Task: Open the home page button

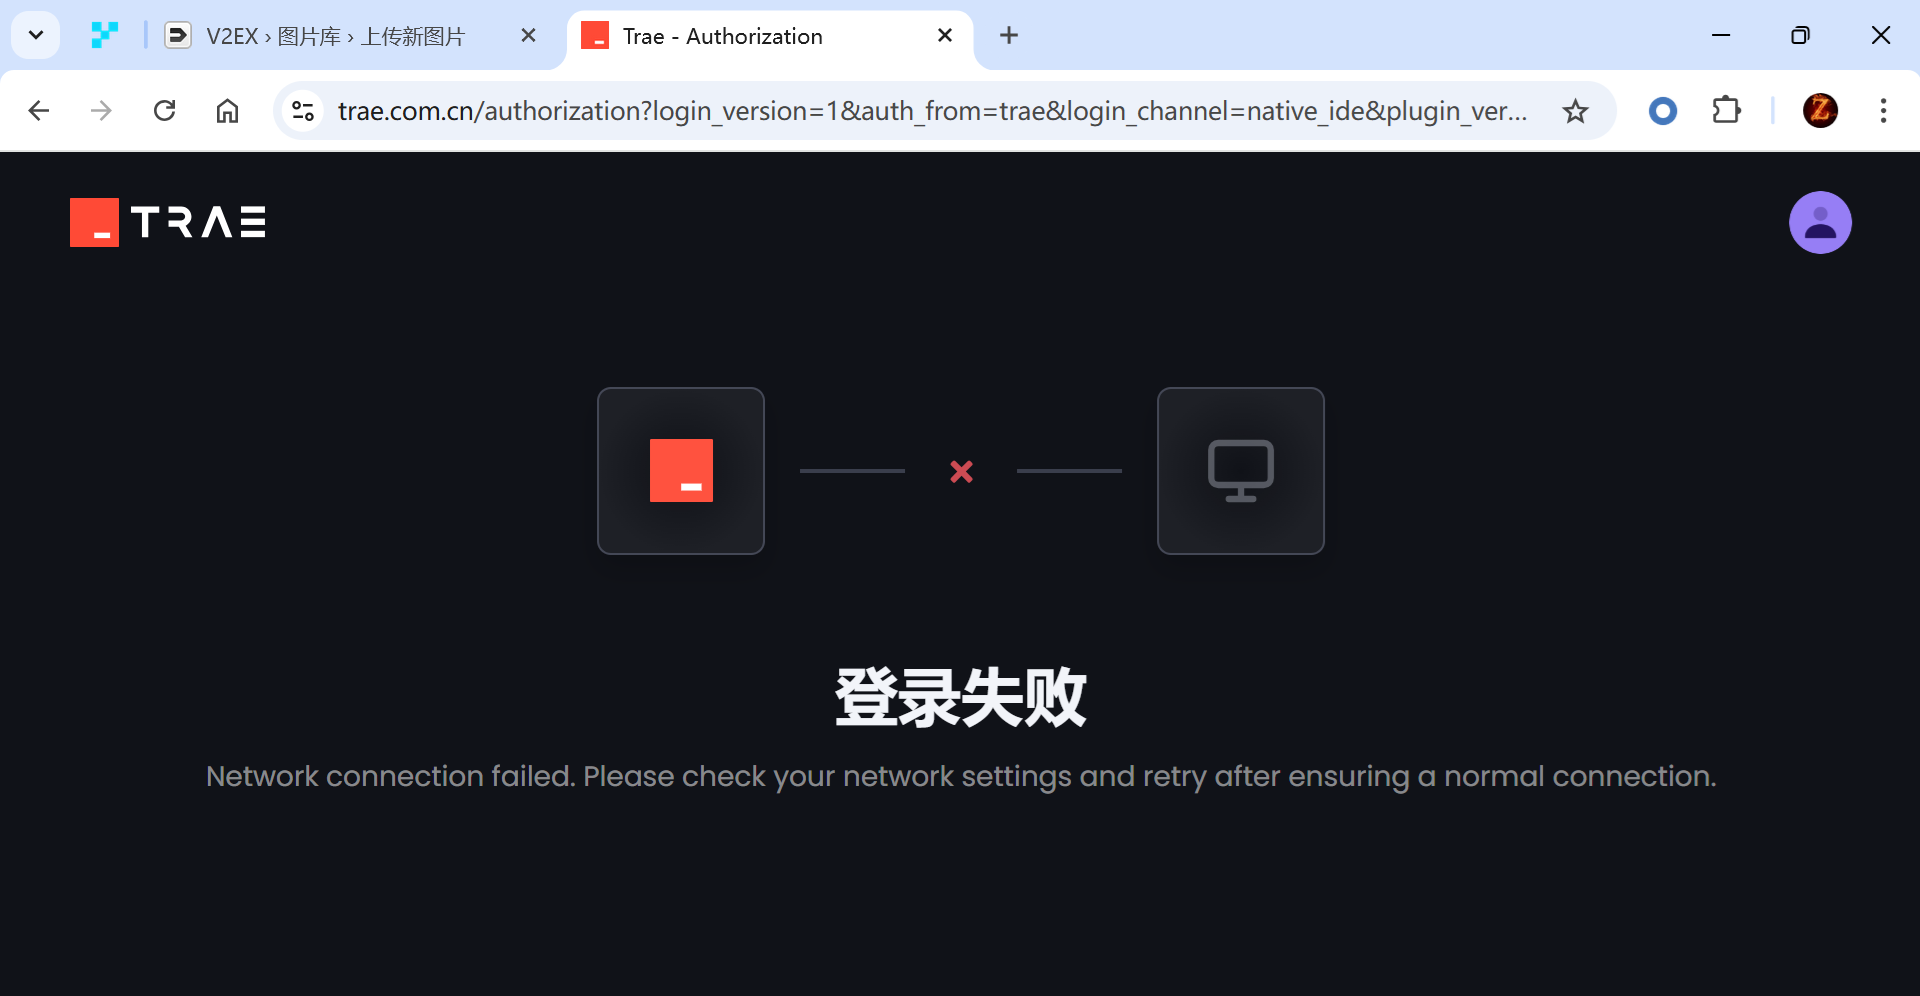Action: (x=228, y=111)
